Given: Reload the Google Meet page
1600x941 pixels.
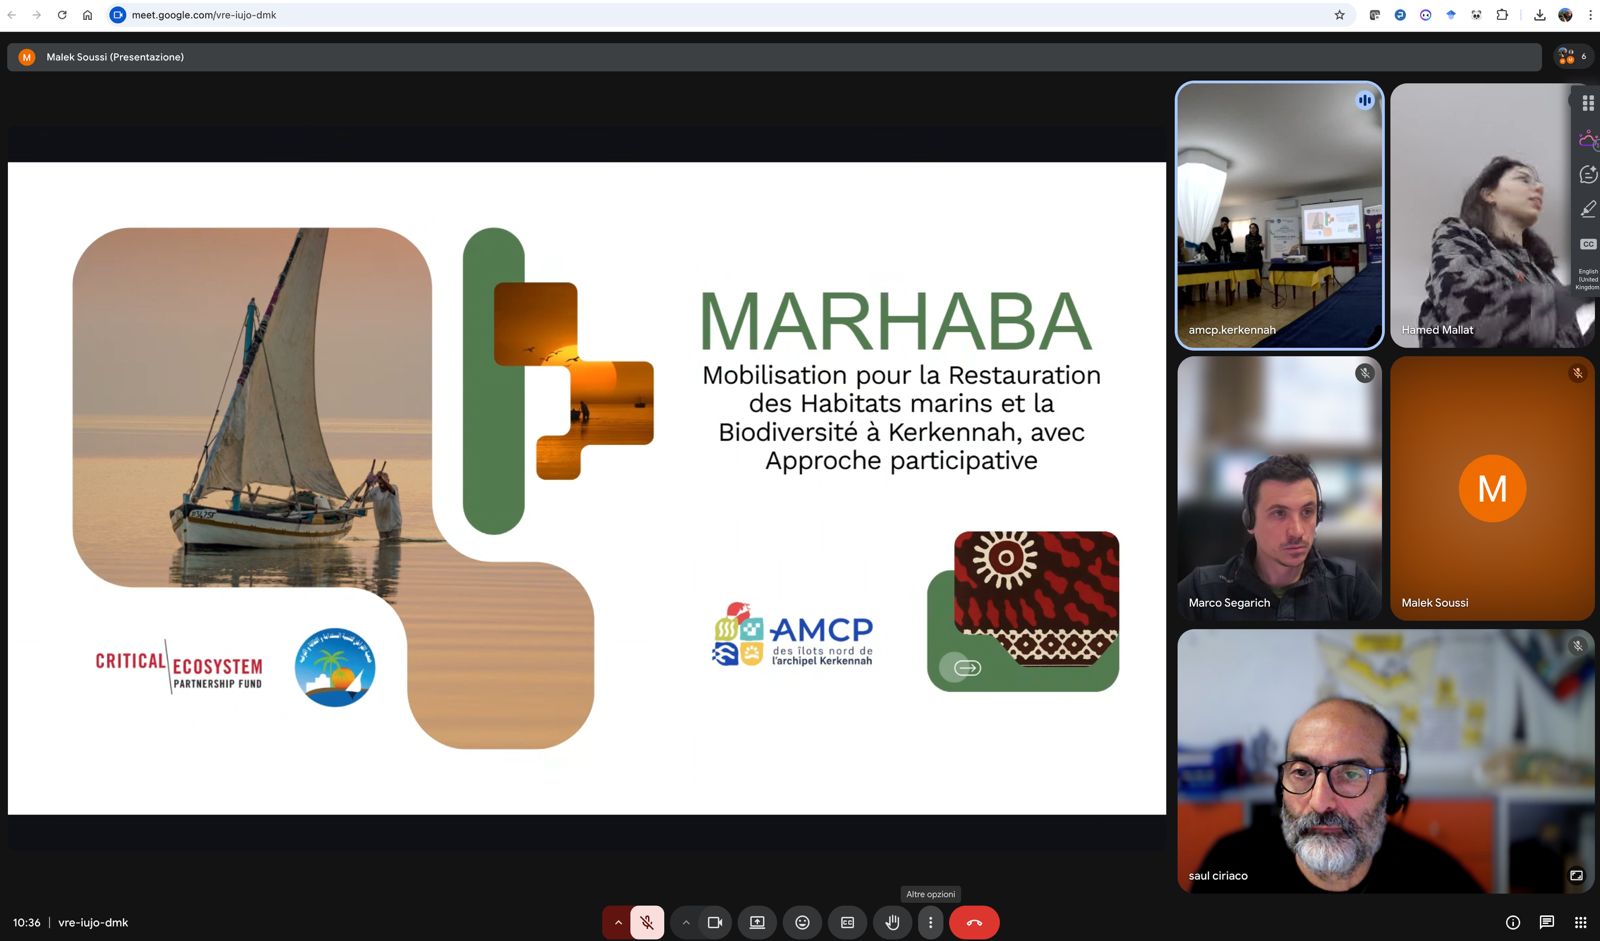Looking at the screenshot, I should click(x=62, y=15).
